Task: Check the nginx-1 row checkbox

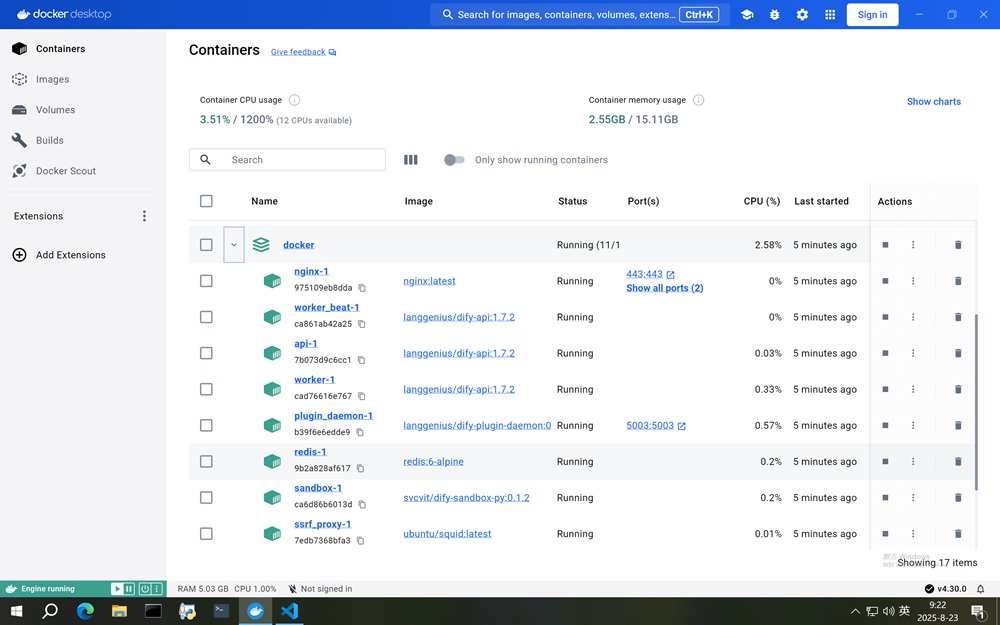Action: 206,281
